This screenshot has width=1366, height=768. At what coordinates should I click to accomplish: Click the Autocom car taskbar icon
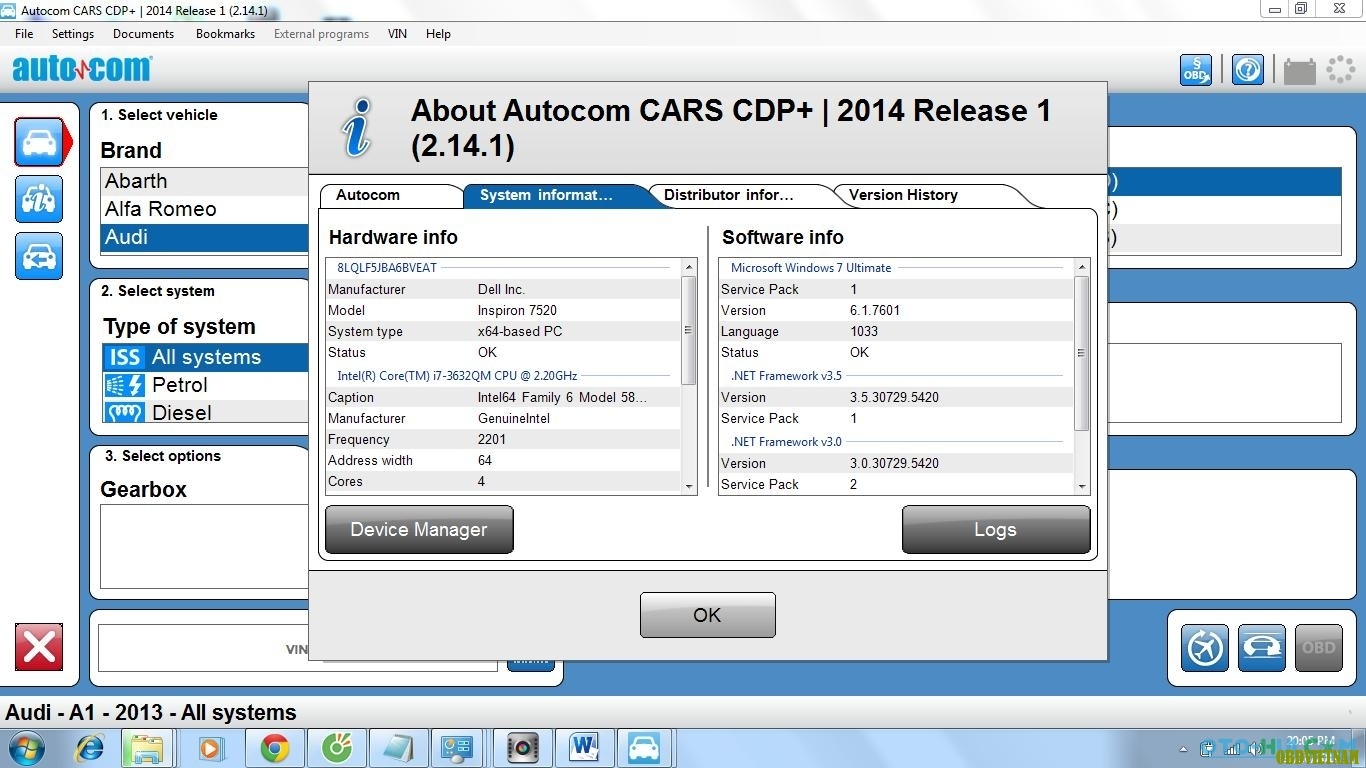pyautogui.click(x=645, y=748)
